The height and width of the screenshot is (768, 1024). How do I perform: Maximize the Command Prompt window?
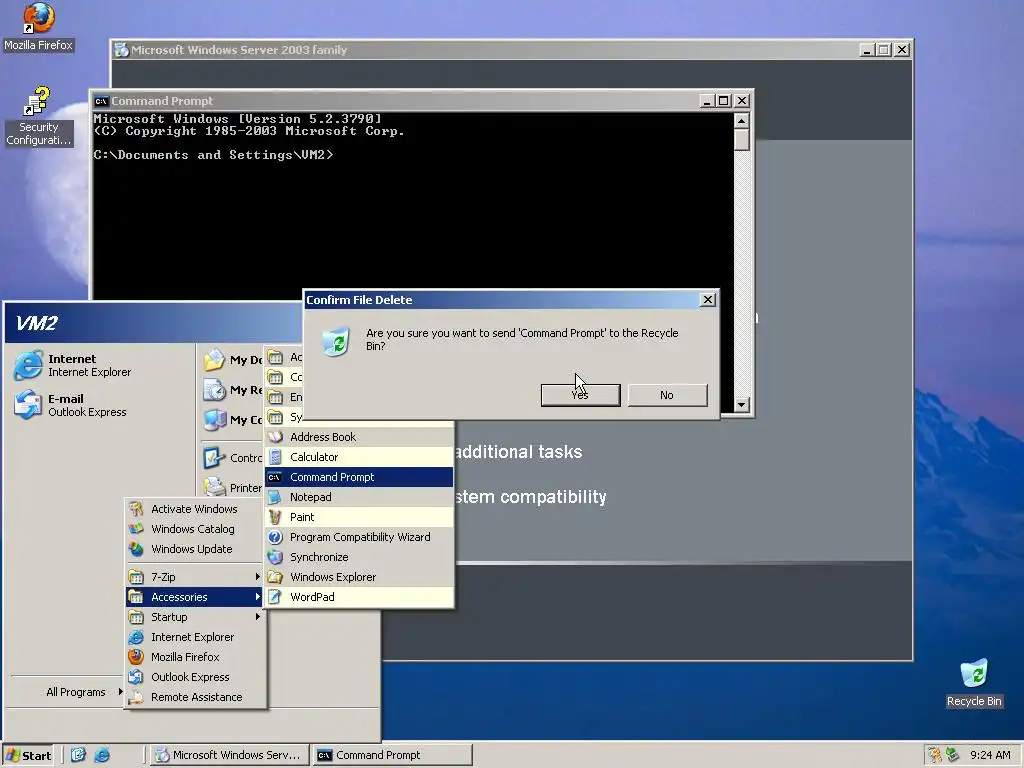tap(724, 101)
